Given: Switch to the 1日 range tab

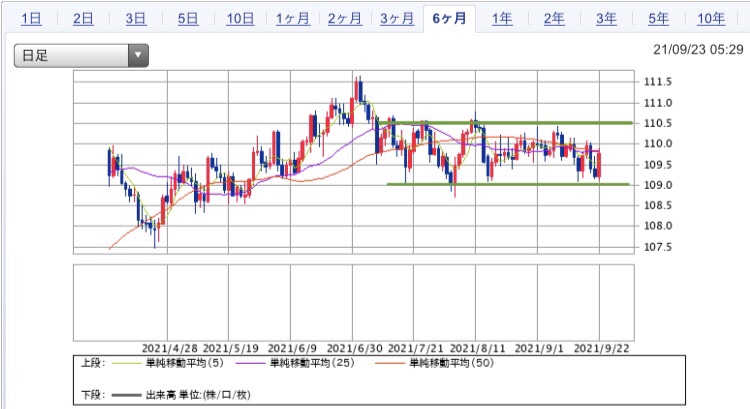Looking at the screenshot, I should [x=31, y=19].
